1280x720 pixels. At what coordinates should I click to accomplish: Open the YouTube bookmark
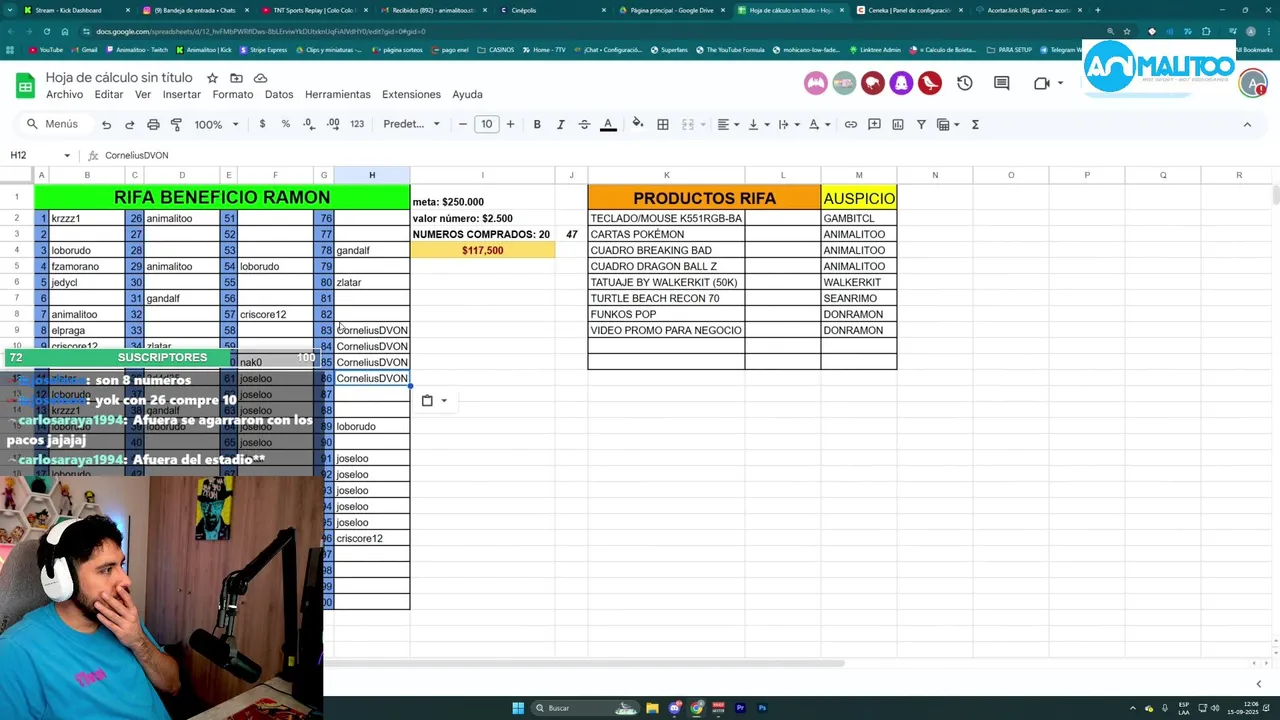click(46, 50)
